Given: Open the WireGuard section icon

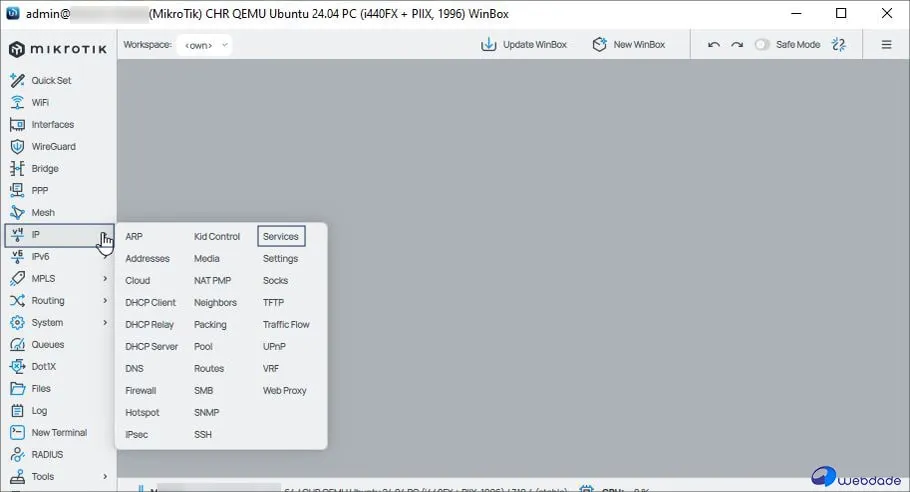Looking at the screenshot, I should click(16, 146).
